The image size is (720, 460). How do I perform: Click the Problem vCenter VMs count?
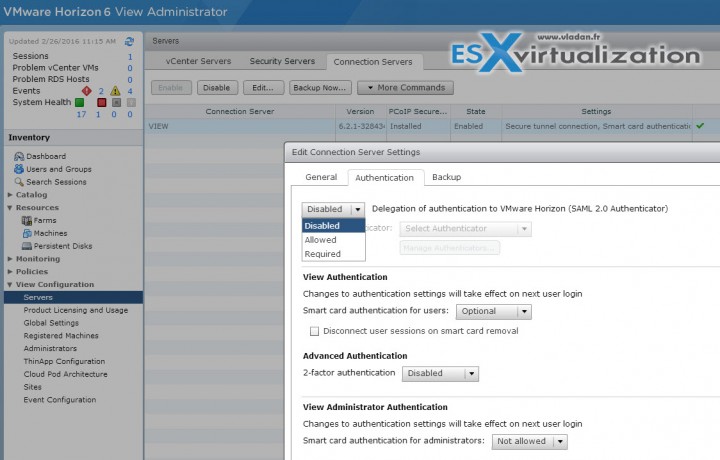130,68
